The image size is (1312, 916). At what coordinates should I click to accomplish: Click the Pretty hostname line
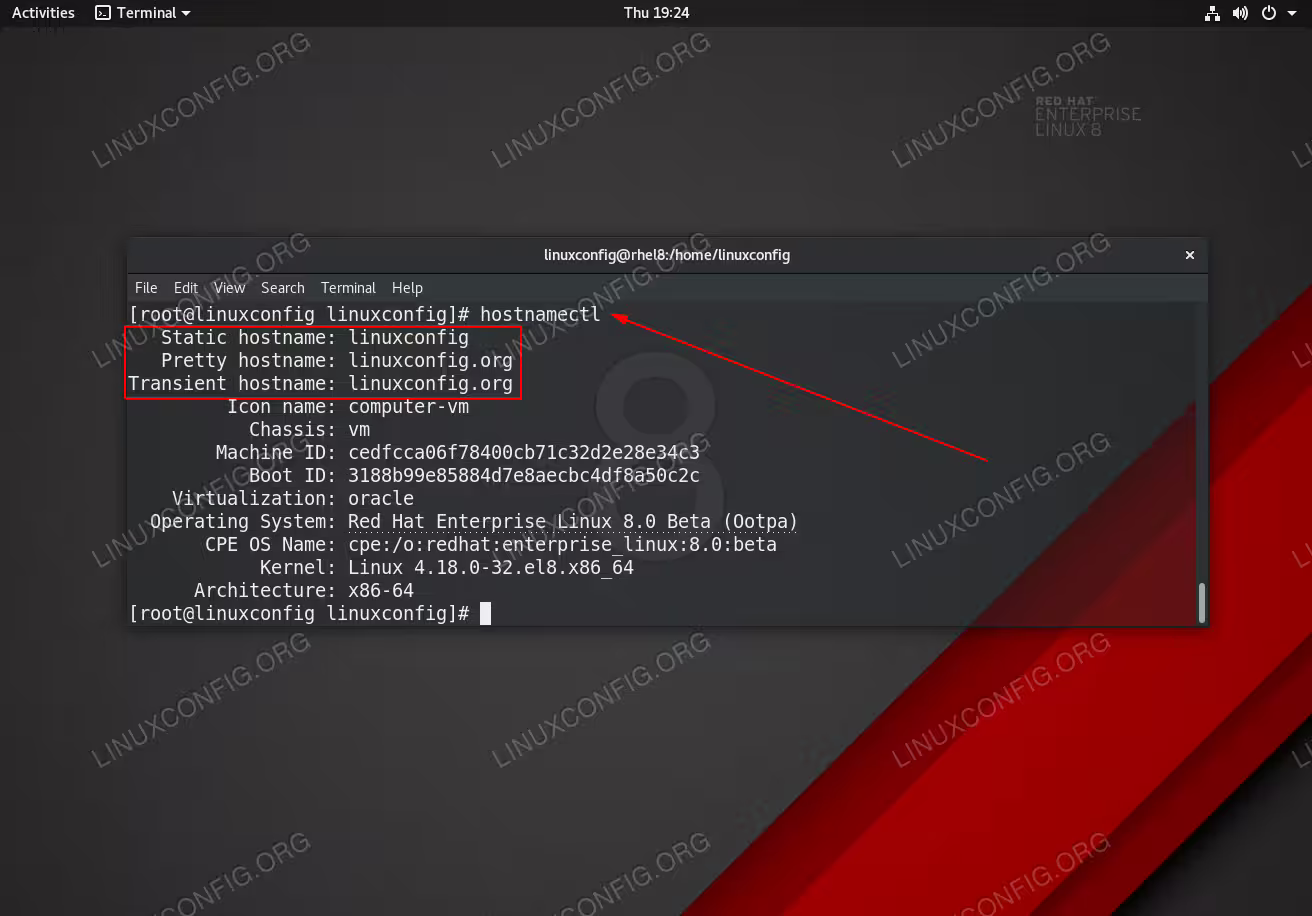click(x=337, y=360)
